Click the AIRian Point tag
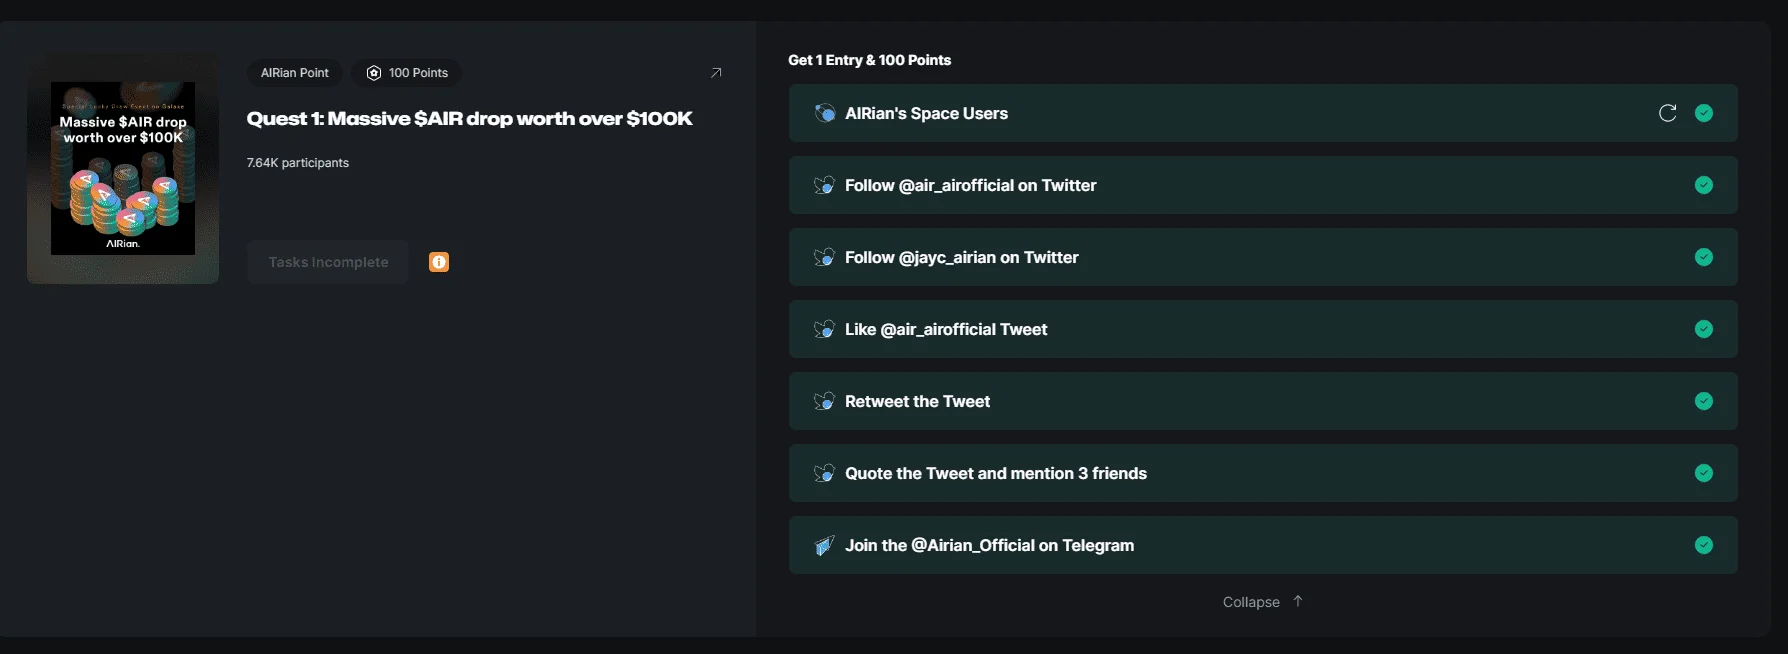The width and height of the screenshot is (1788, 654). click(x=295, y=73)
